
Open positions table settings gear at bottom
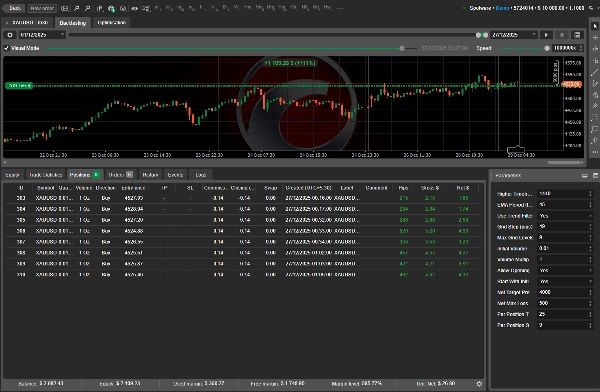(479, 384)
